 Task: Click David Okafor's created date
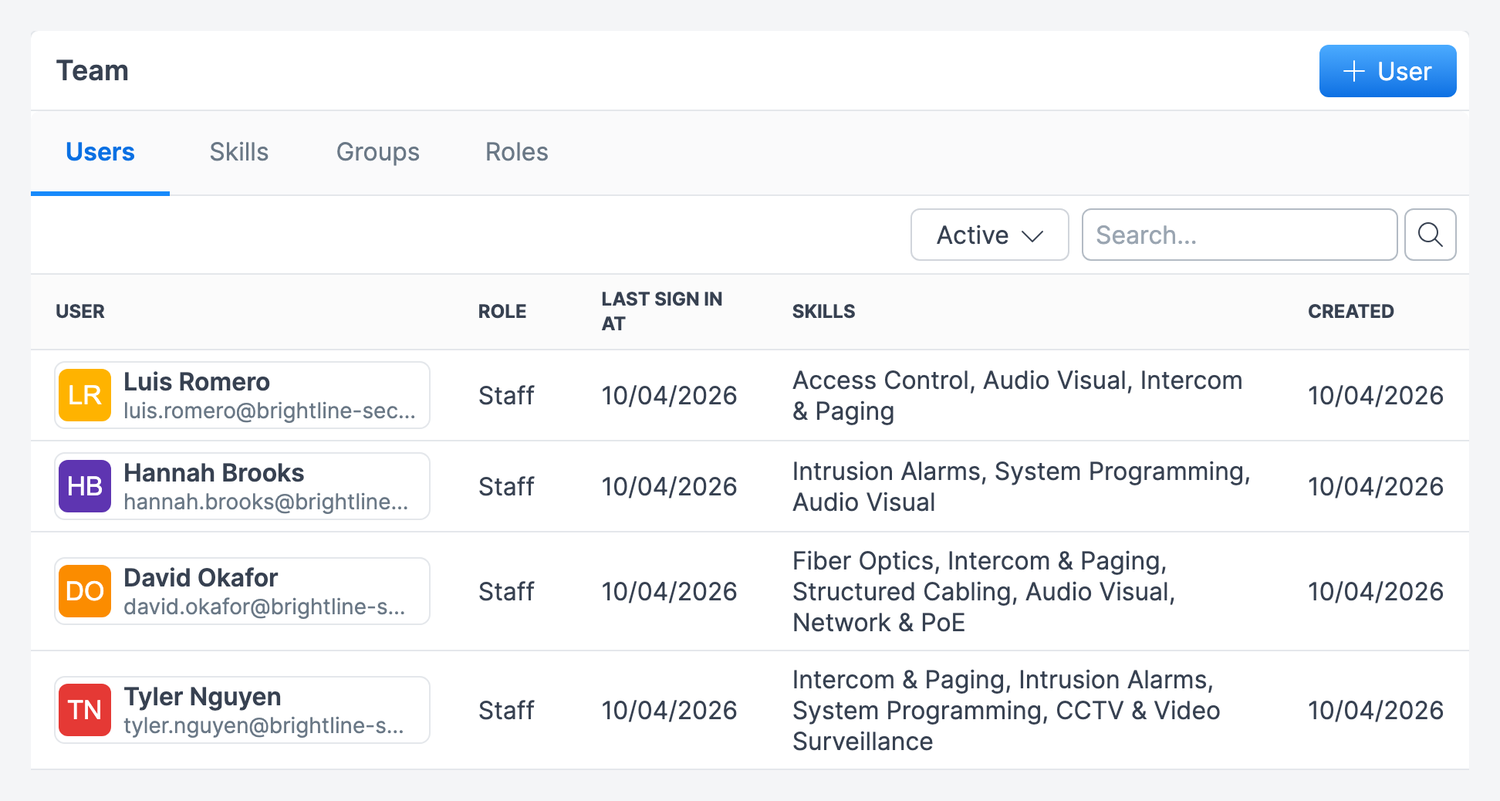point(1376,591)
